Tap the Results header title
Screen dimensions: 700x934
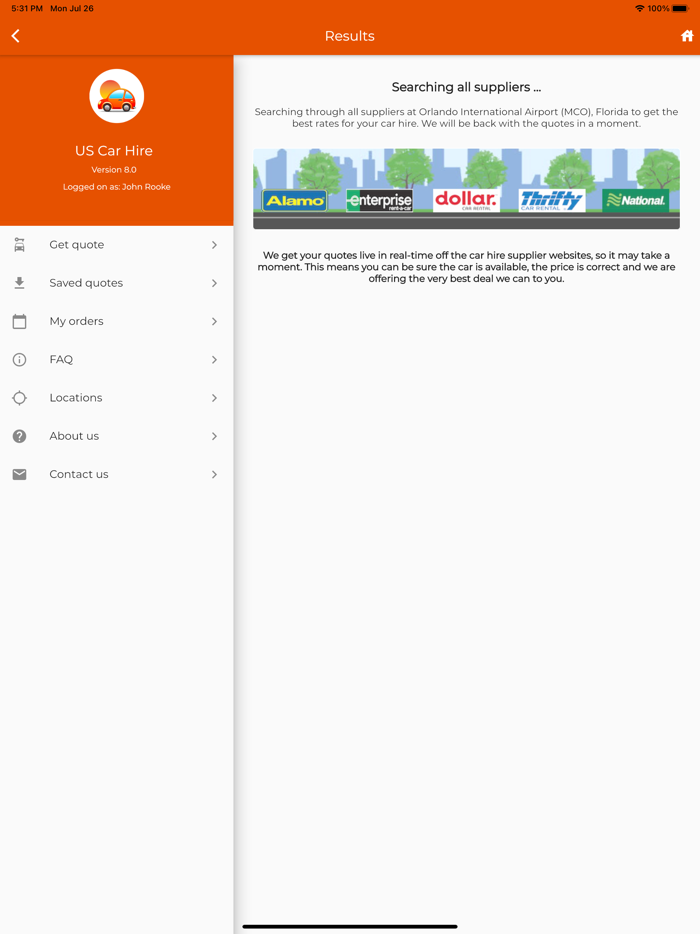(x=350, y=36)
